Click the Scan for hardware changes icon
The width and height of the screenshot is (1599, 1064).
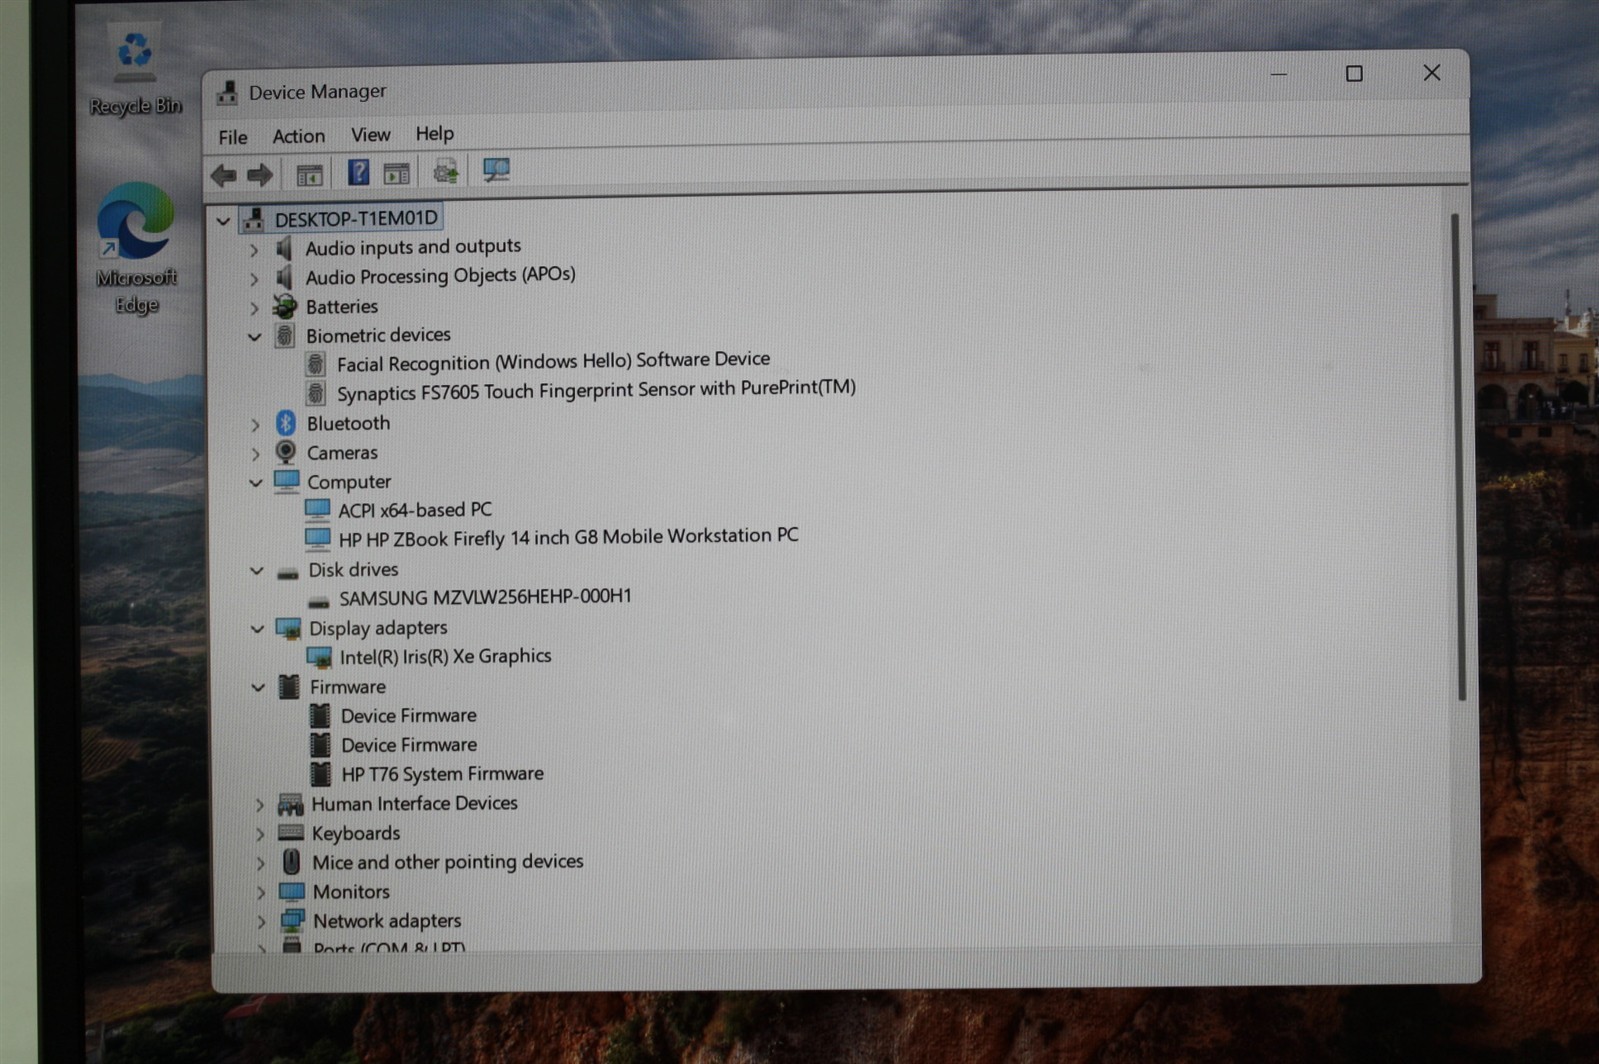(496, 171)
